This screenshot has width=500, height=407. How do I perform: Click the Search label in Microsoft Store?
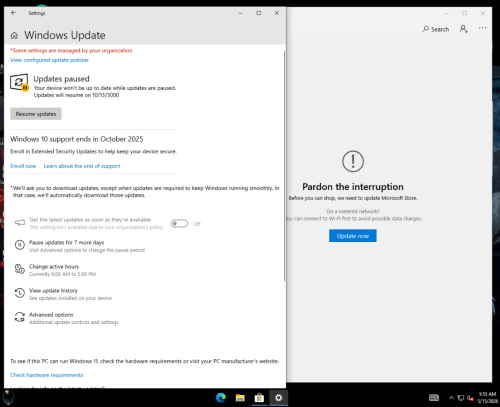pyautogui.click(x=440, y=29)
